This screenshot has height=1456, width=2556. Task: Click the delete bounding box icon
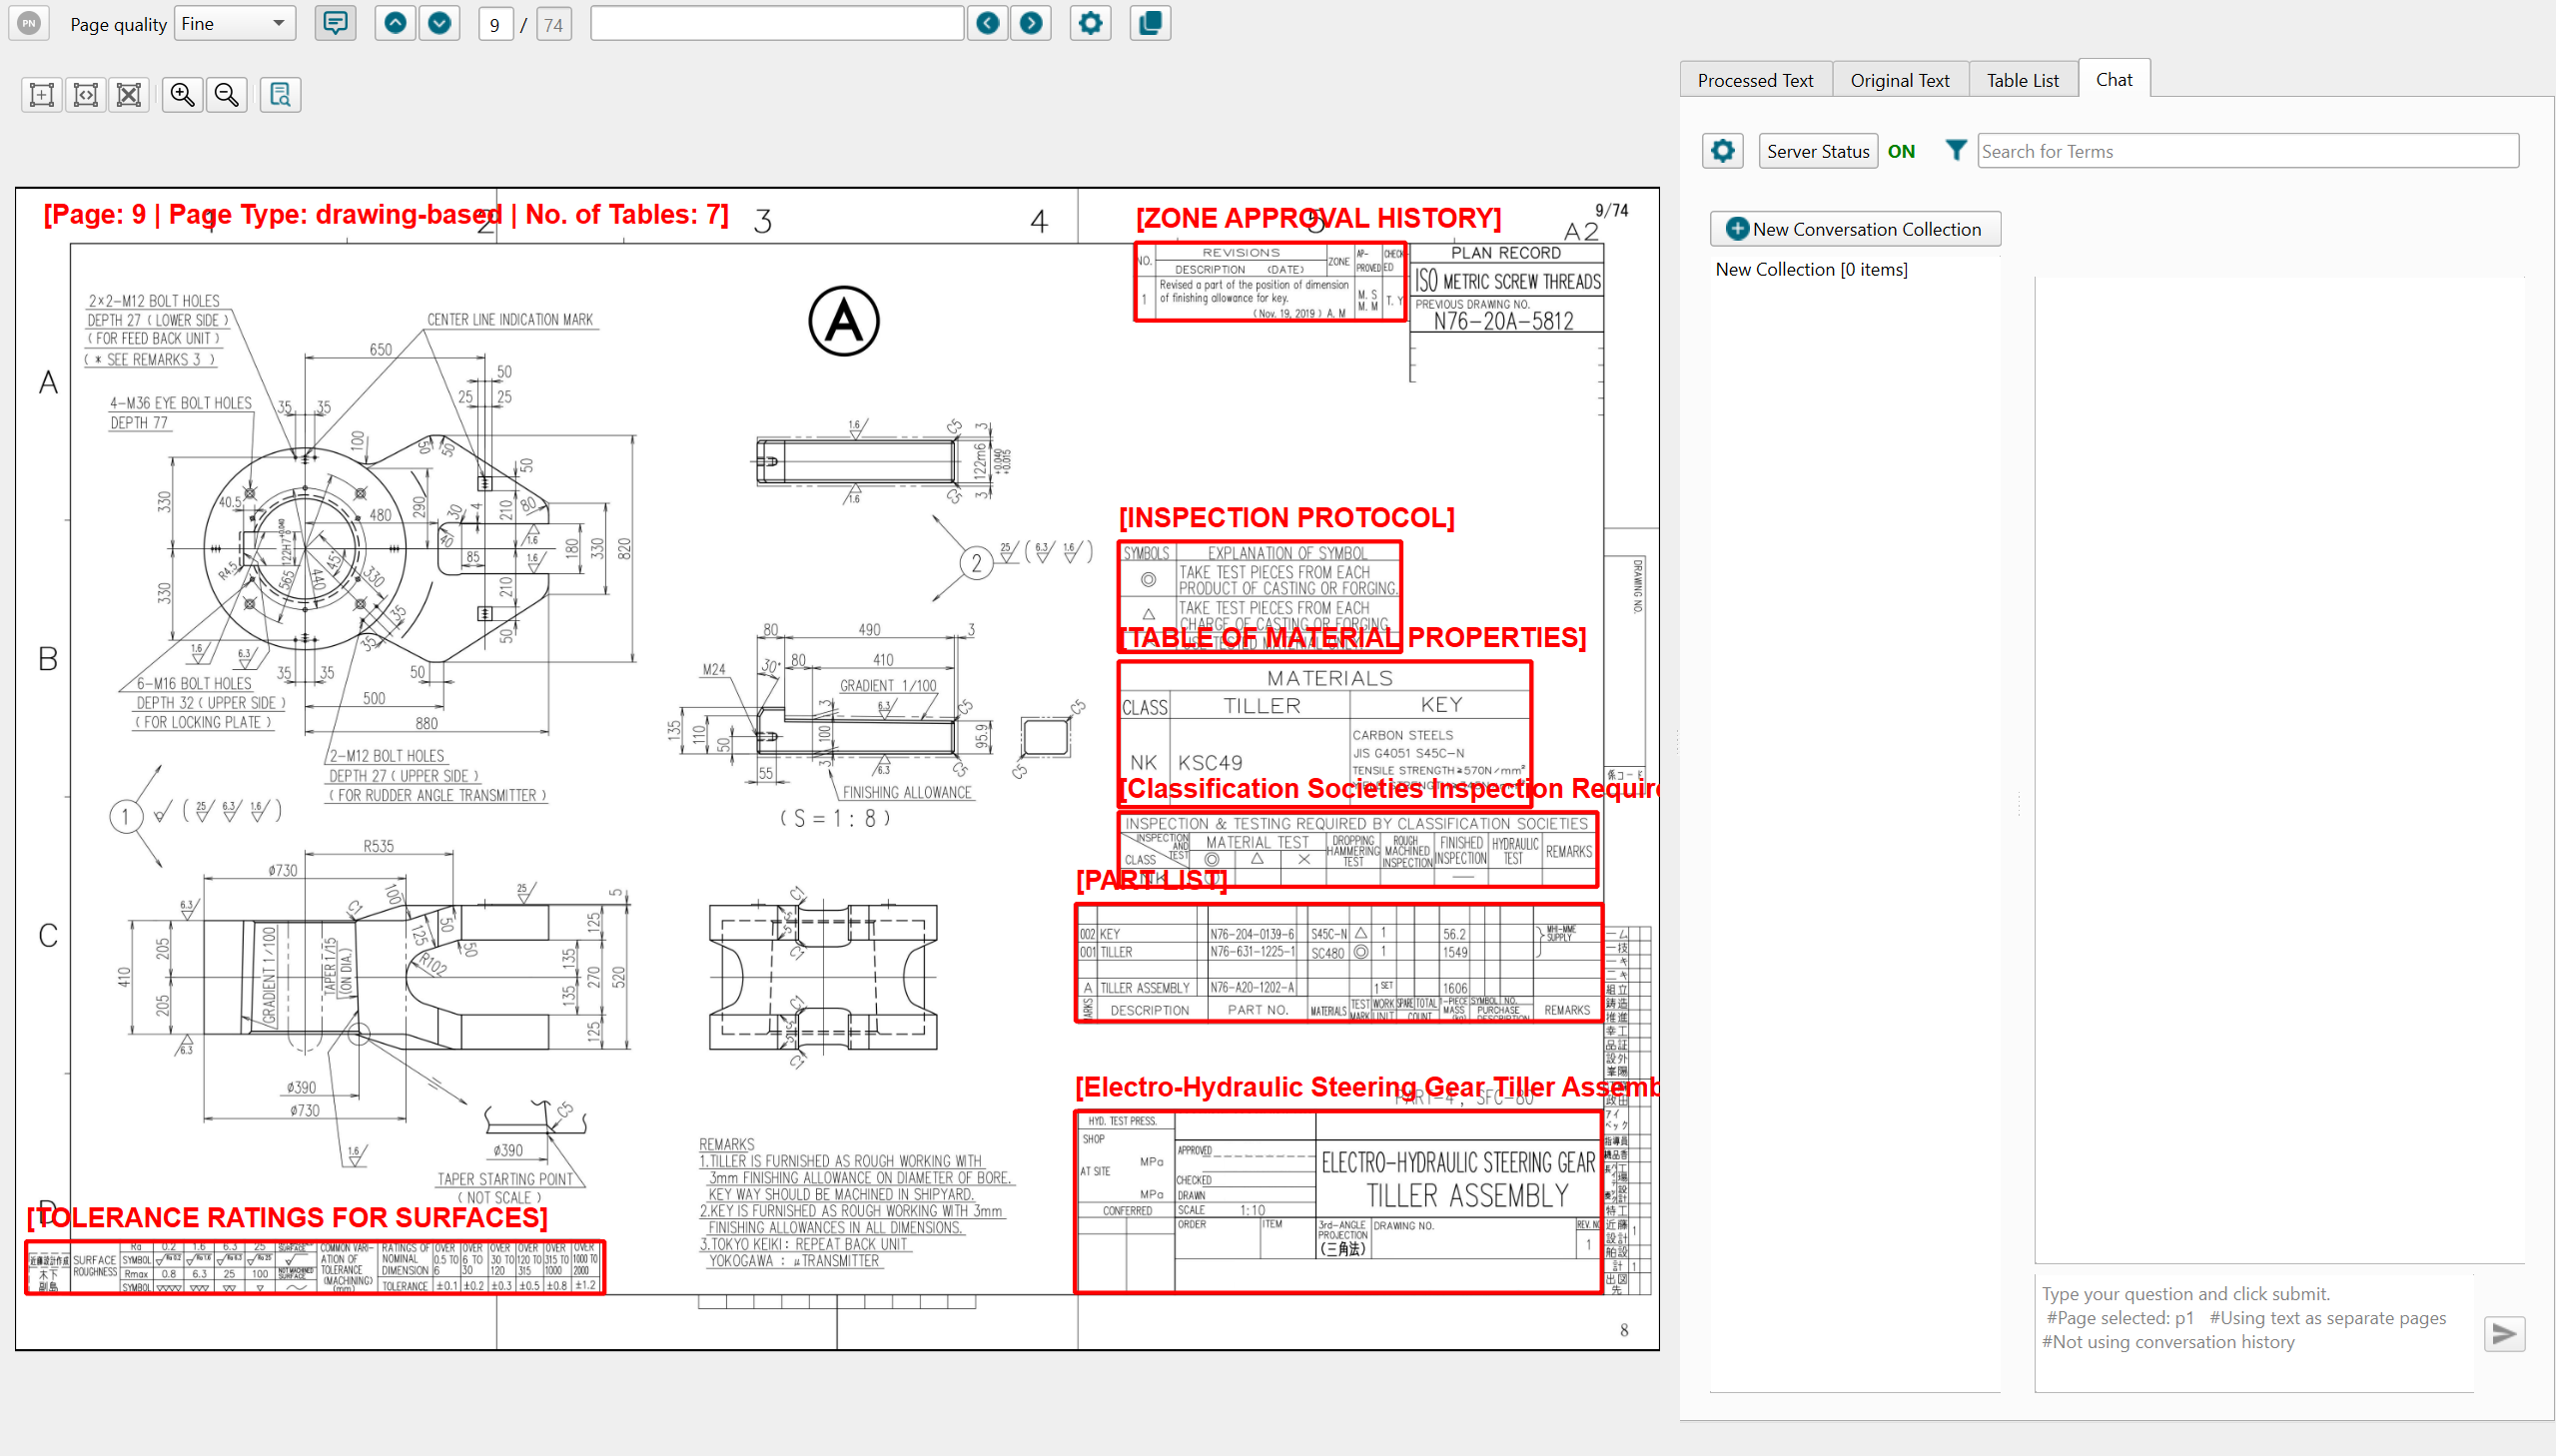(x=129, y=95)
